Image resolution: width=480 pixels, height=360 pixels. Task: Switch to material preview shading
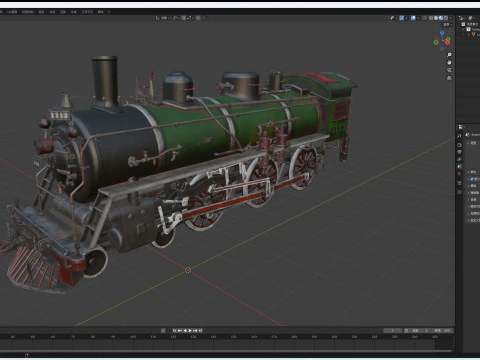pos(441,18)
